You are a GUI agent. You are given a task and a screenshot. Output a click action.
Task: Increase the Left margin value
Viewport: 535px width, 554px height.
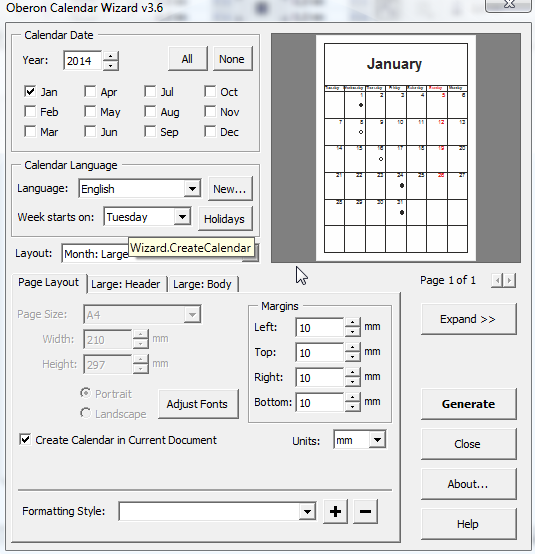pos(352,322)
